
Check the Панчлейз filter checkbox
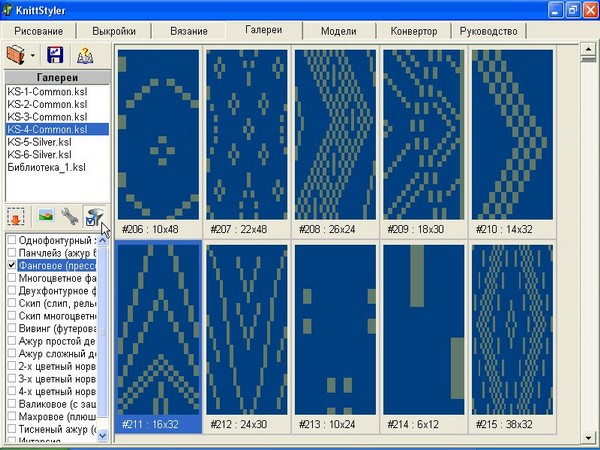tap(12, 253)
